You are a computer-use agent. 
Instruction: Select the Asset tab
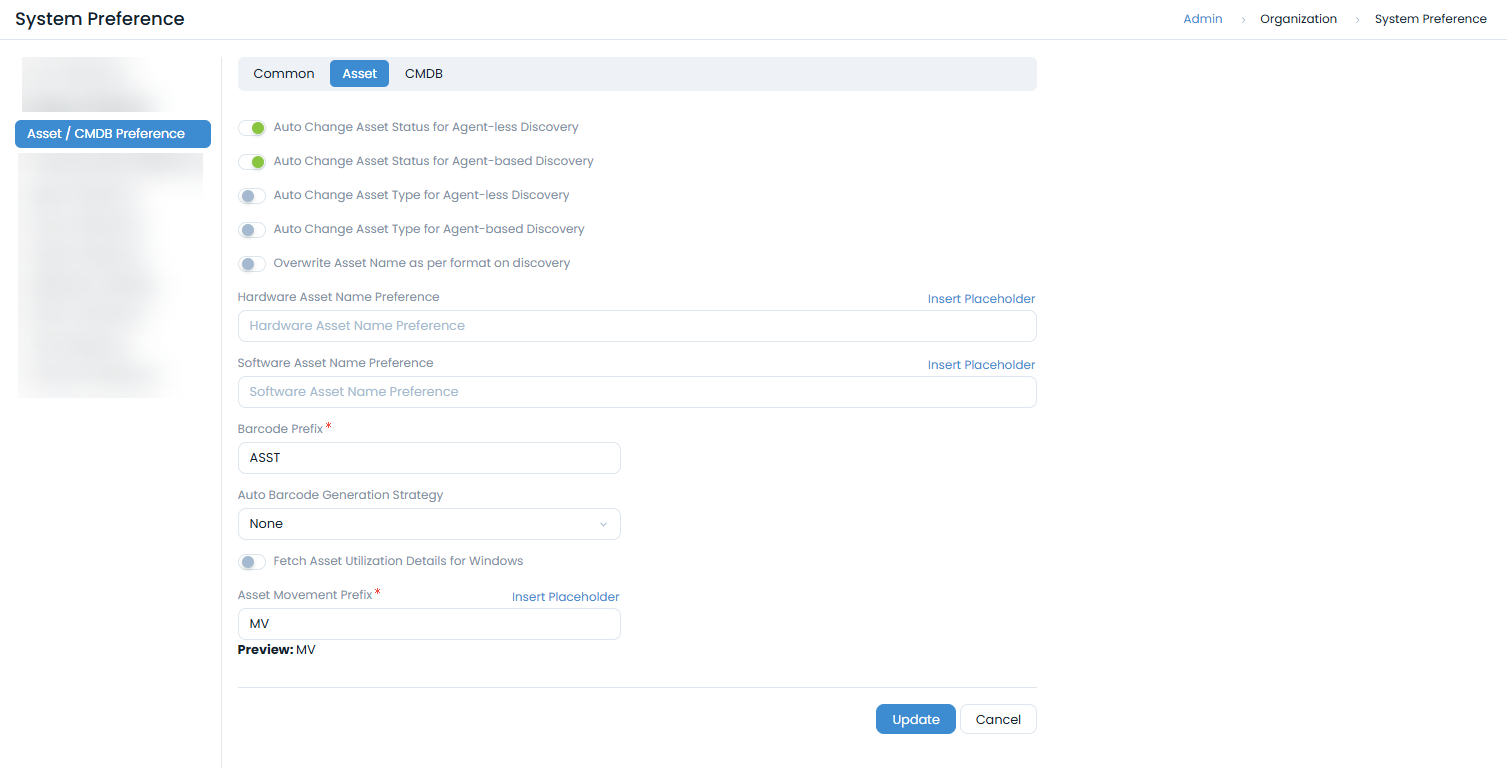pos(359,74)
